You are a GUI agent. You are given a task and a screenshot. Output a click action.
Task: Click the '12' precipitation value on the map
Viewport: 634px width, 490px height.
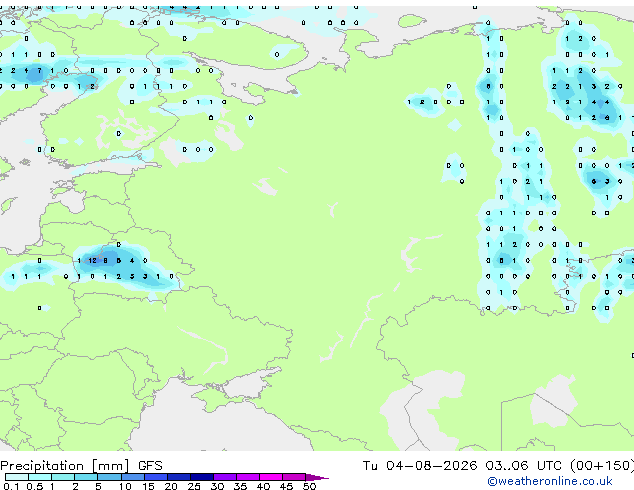pos(92,261)
